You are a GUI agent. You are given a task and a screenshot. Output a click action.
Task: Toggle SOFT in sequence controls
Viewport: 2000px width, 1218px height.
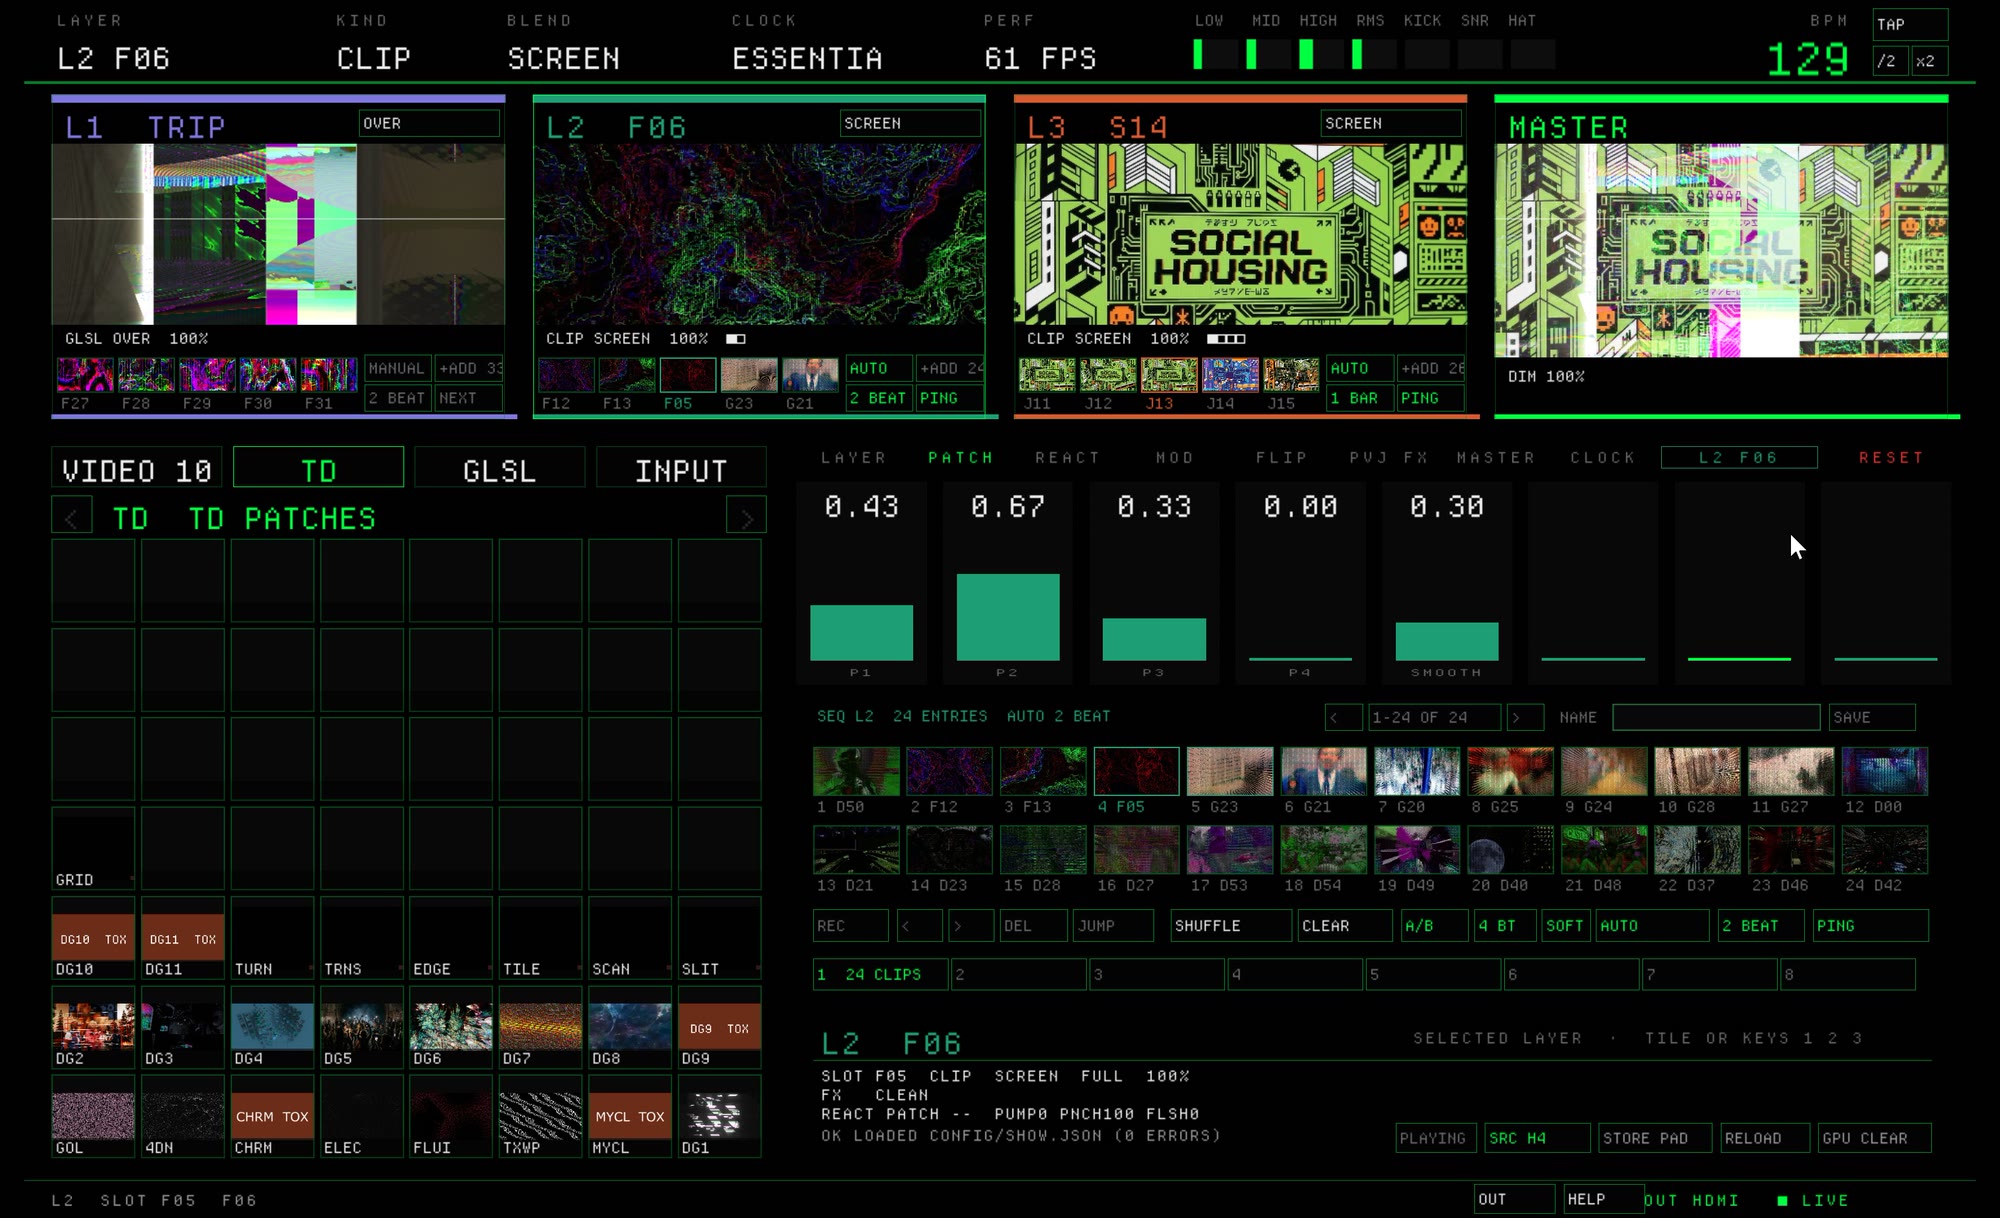[x=1565, y=926]
